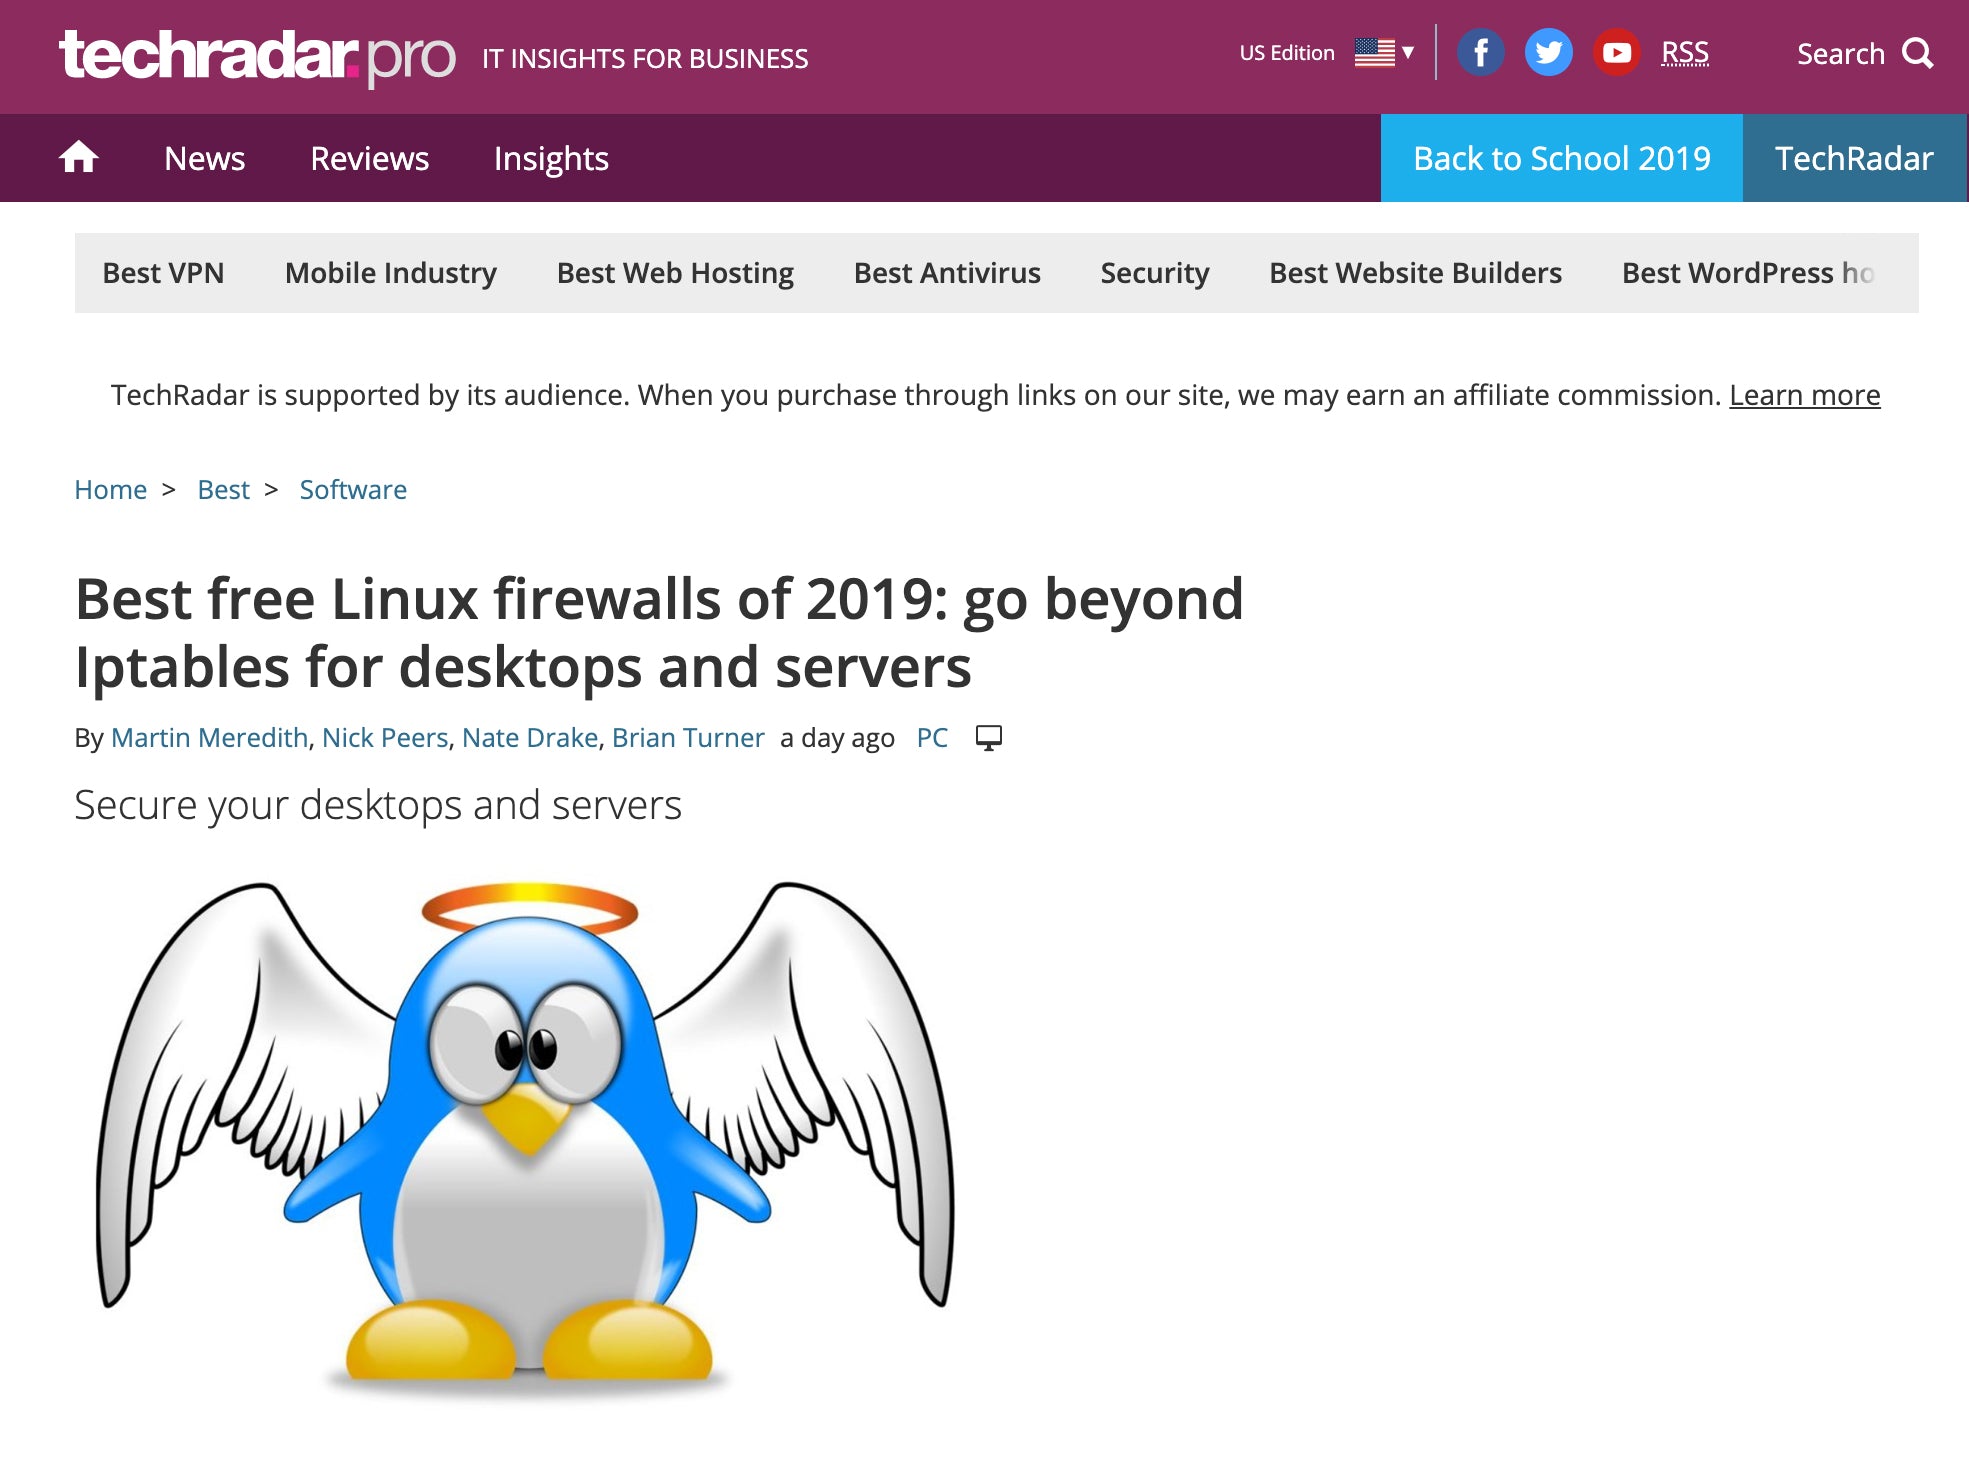The image size is (1969, 1465).
Task: Click the Back to School 2019 tab
Action: pos(1561,157)
